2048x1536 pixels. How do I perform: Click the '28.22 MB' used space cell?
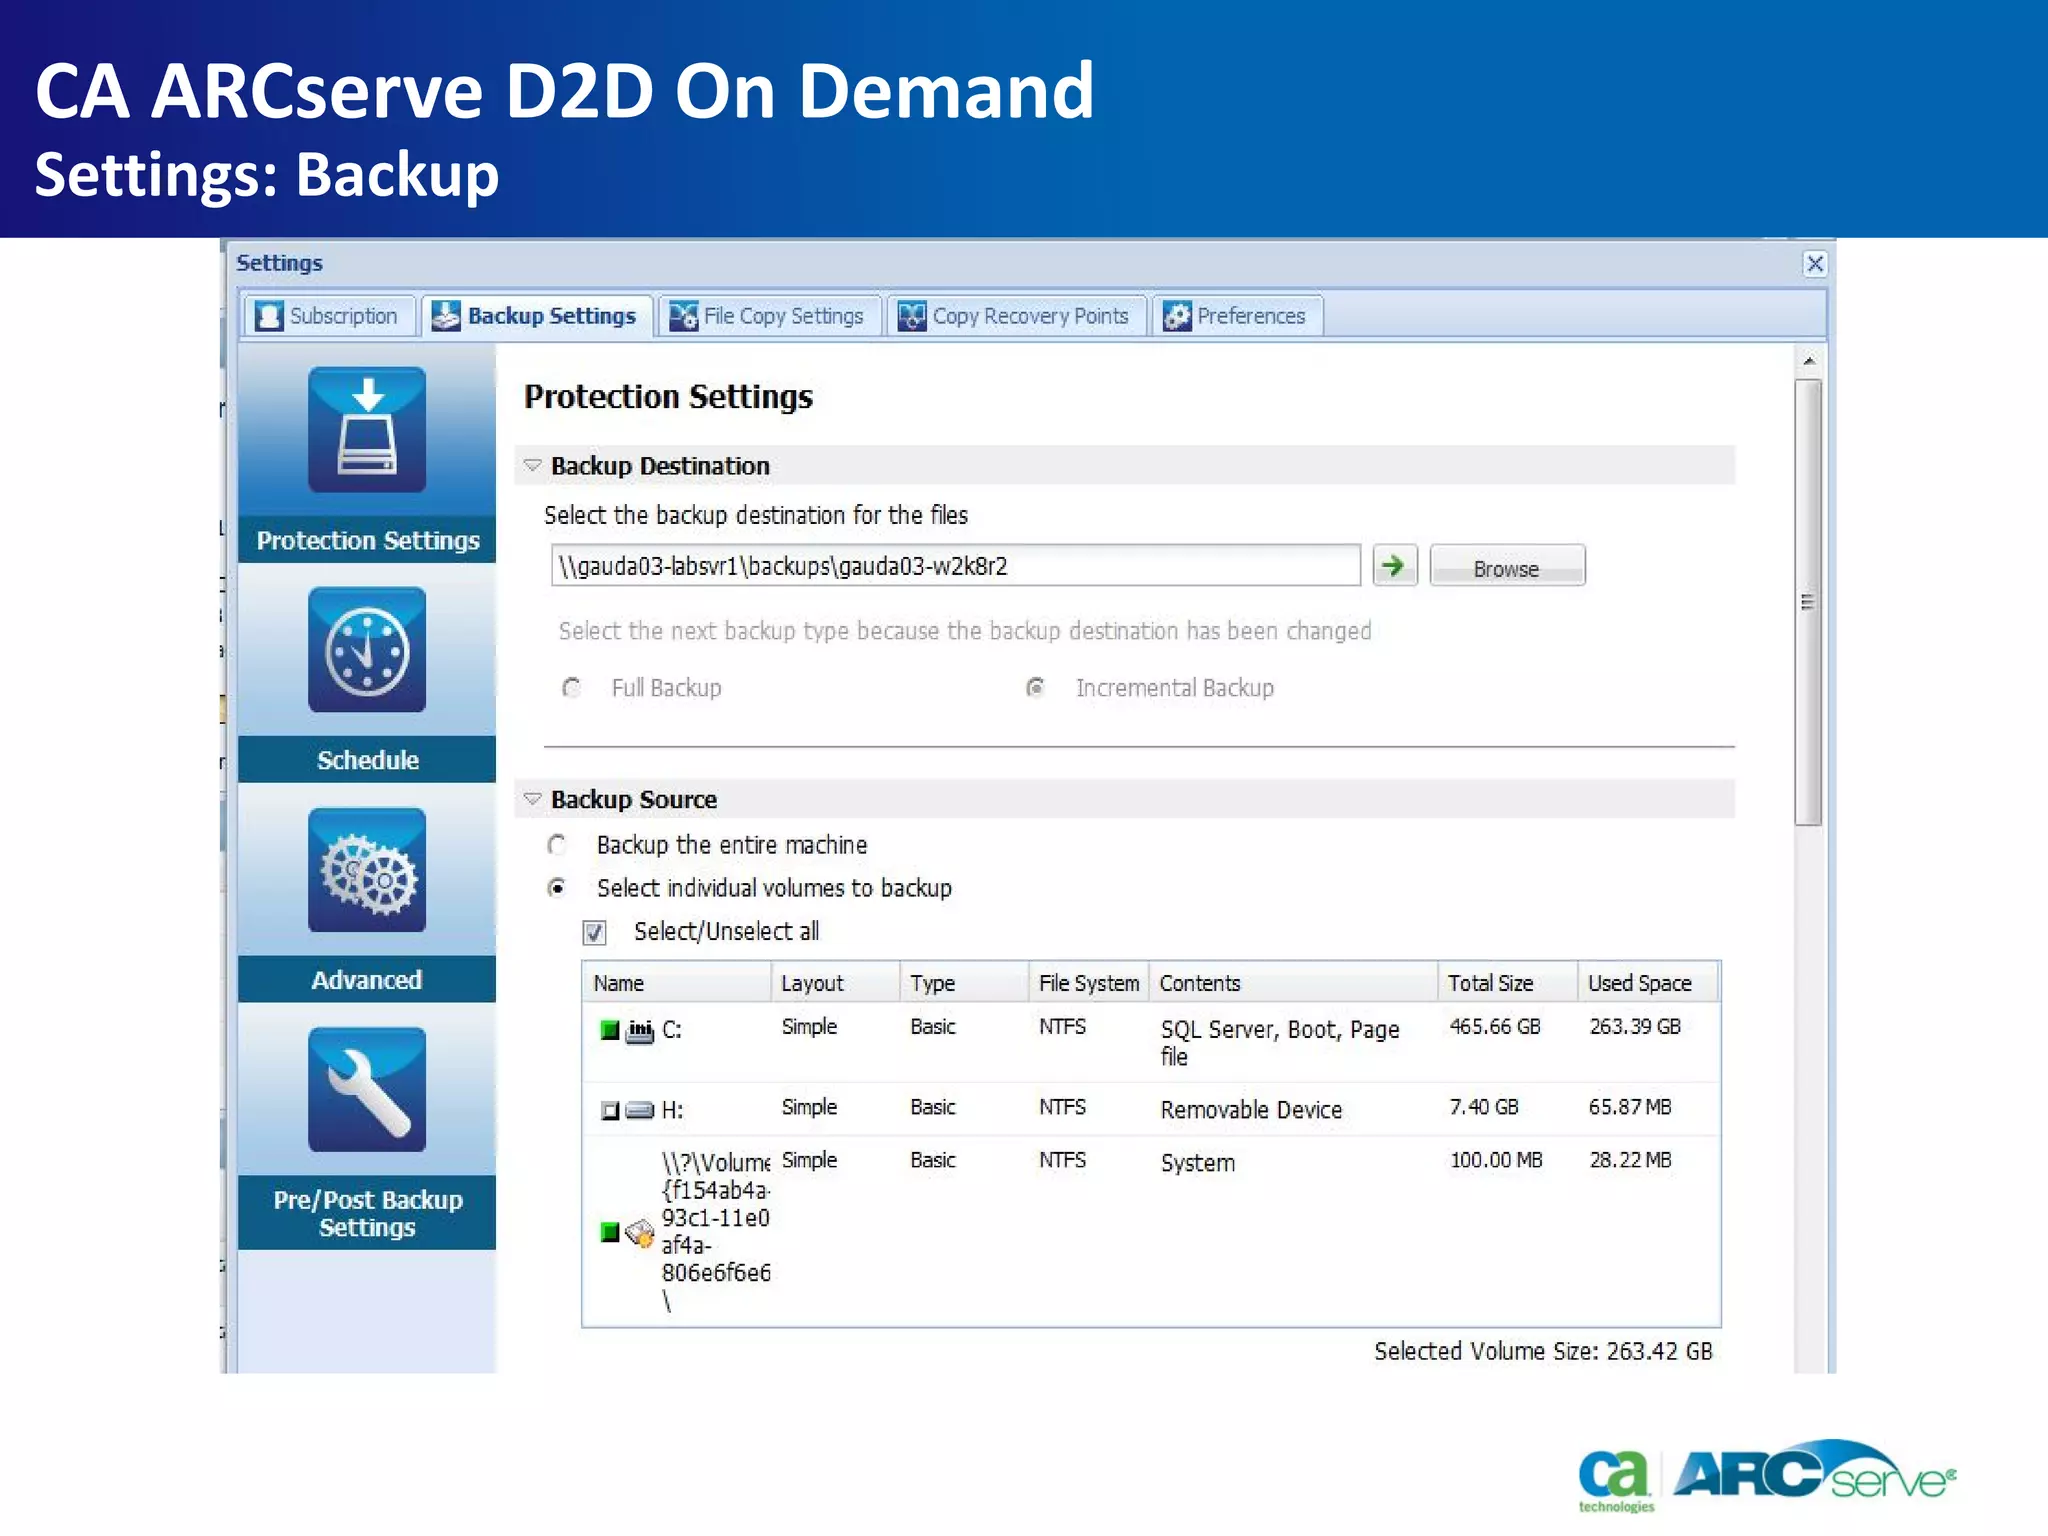tap(1630, 1160)
